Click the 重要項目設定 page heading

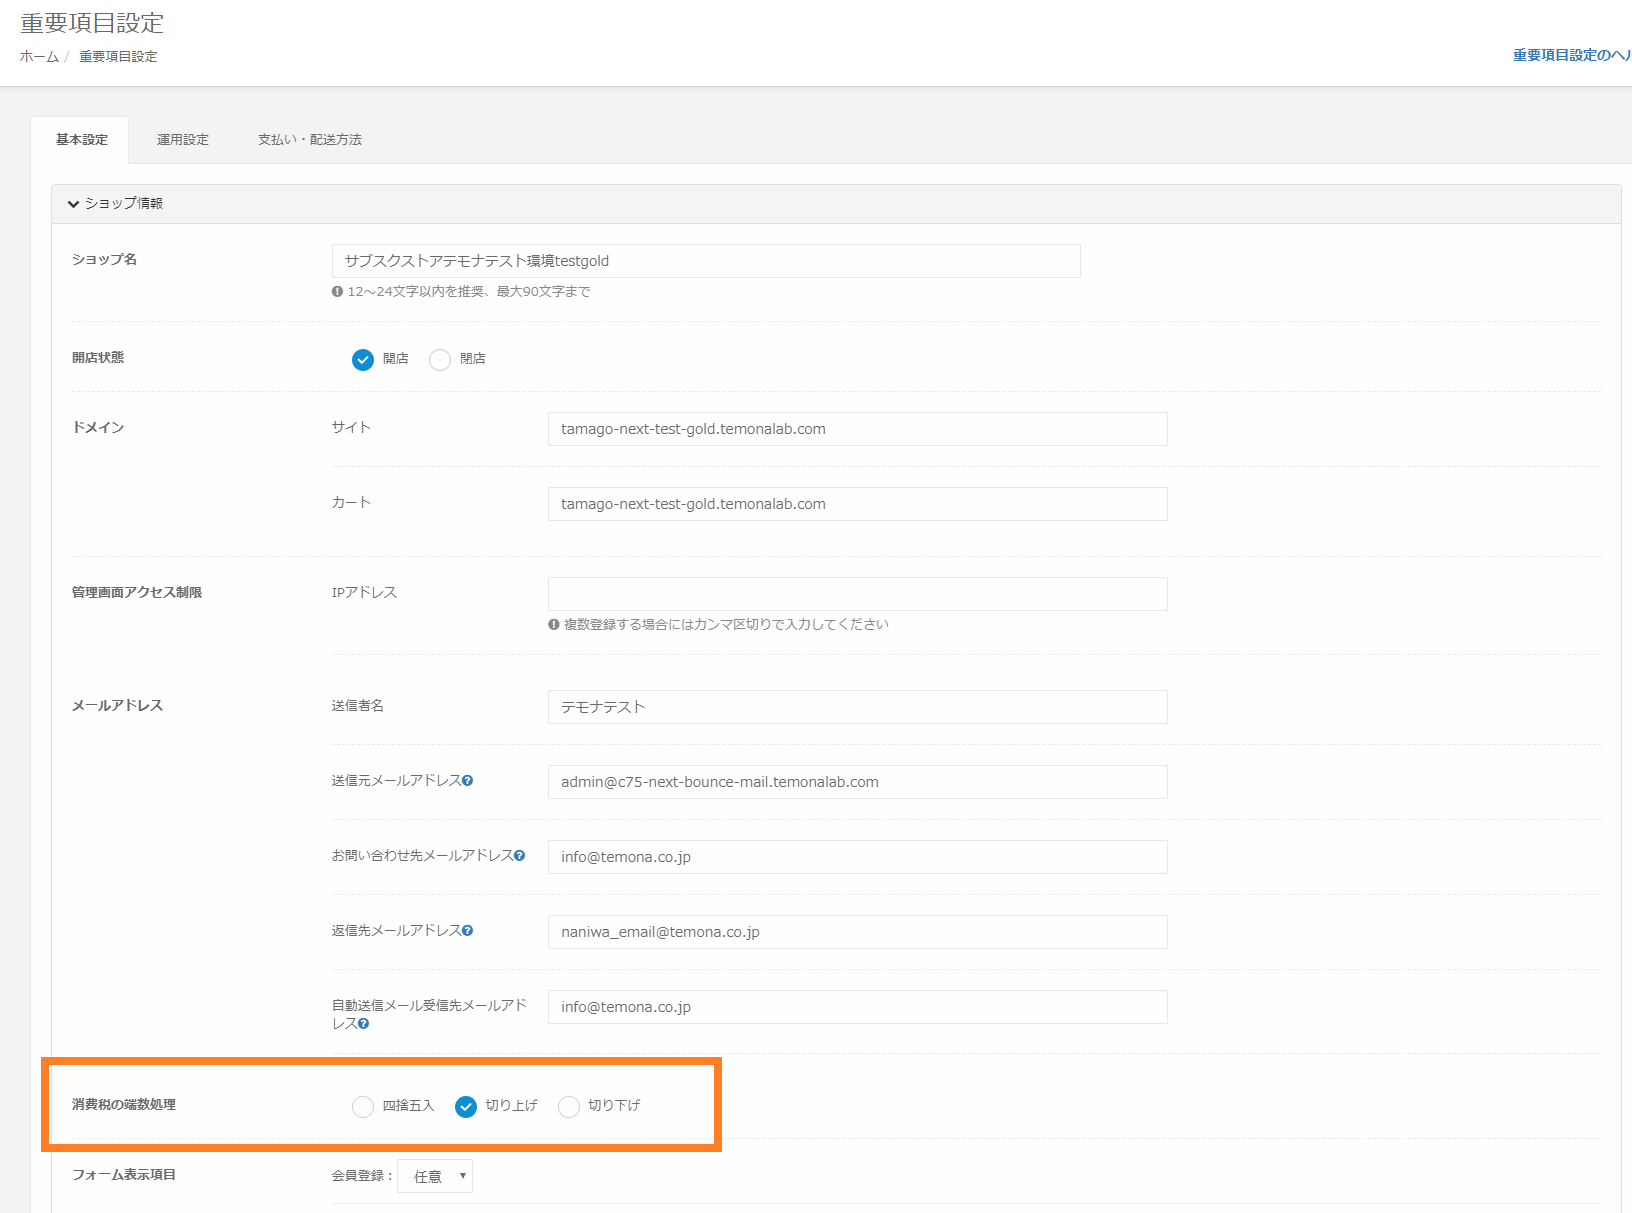click(x=92, y=23)
